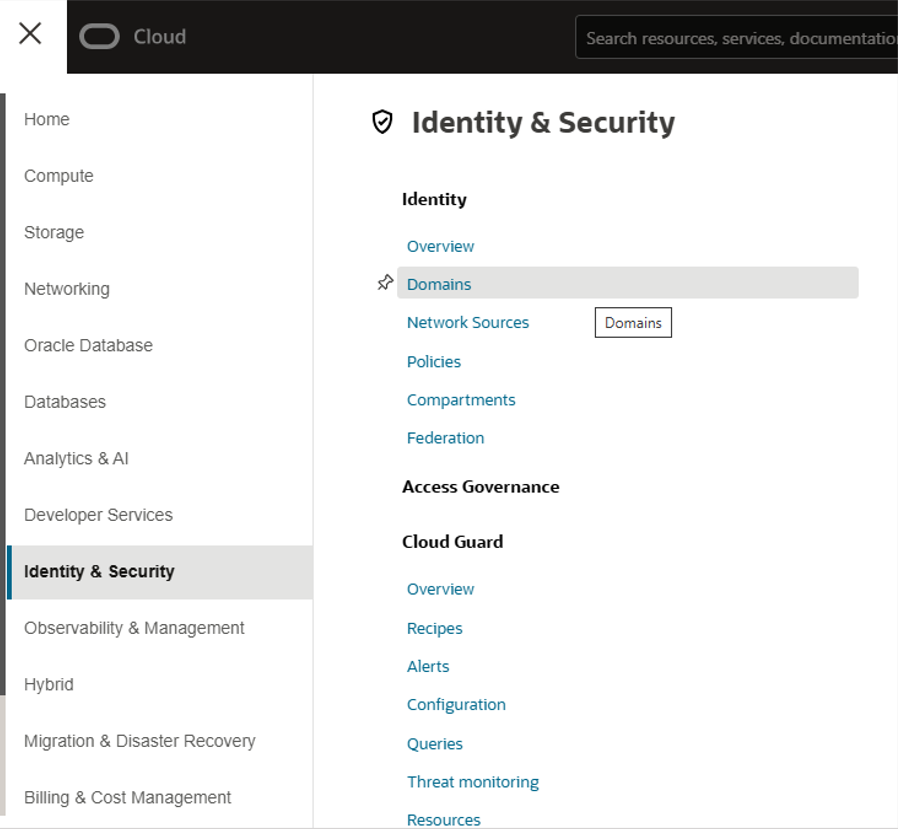Select Developer Services in the menu
898x831 pixels.
click(97, 514)
